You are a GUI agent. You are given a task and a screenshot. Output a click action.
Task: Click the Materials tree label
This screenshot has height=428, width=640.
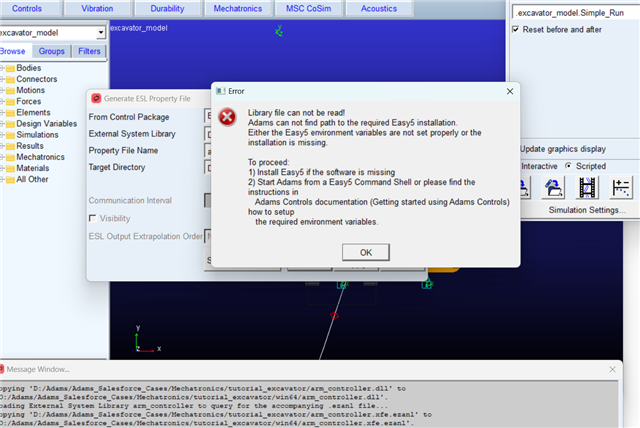[x=33, y=168]
